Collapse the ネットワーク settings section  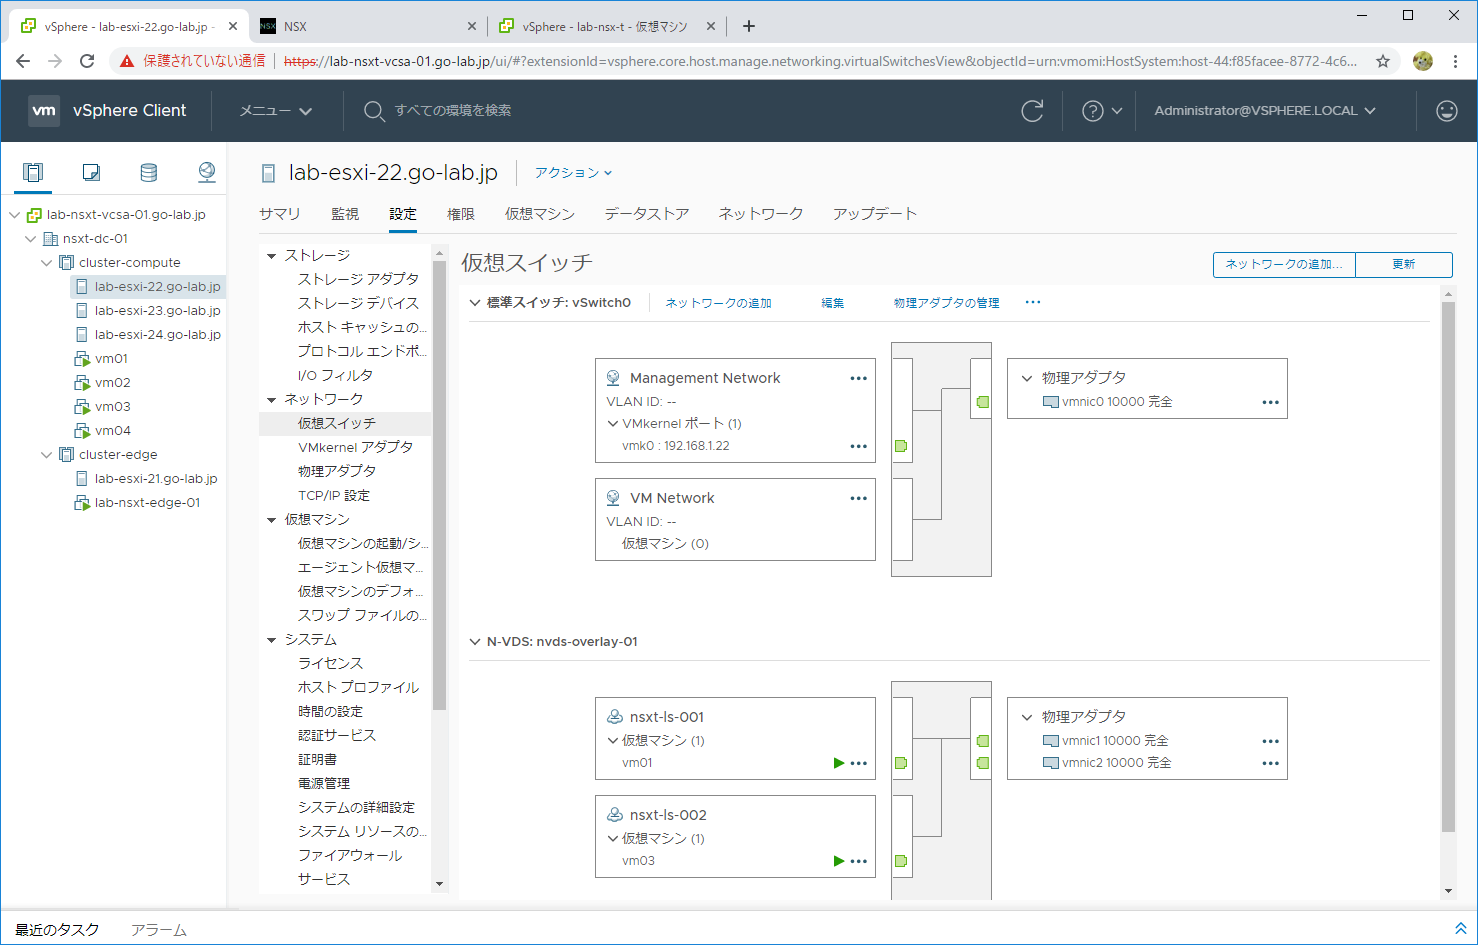pyautogui.click(x=271, y=400)
